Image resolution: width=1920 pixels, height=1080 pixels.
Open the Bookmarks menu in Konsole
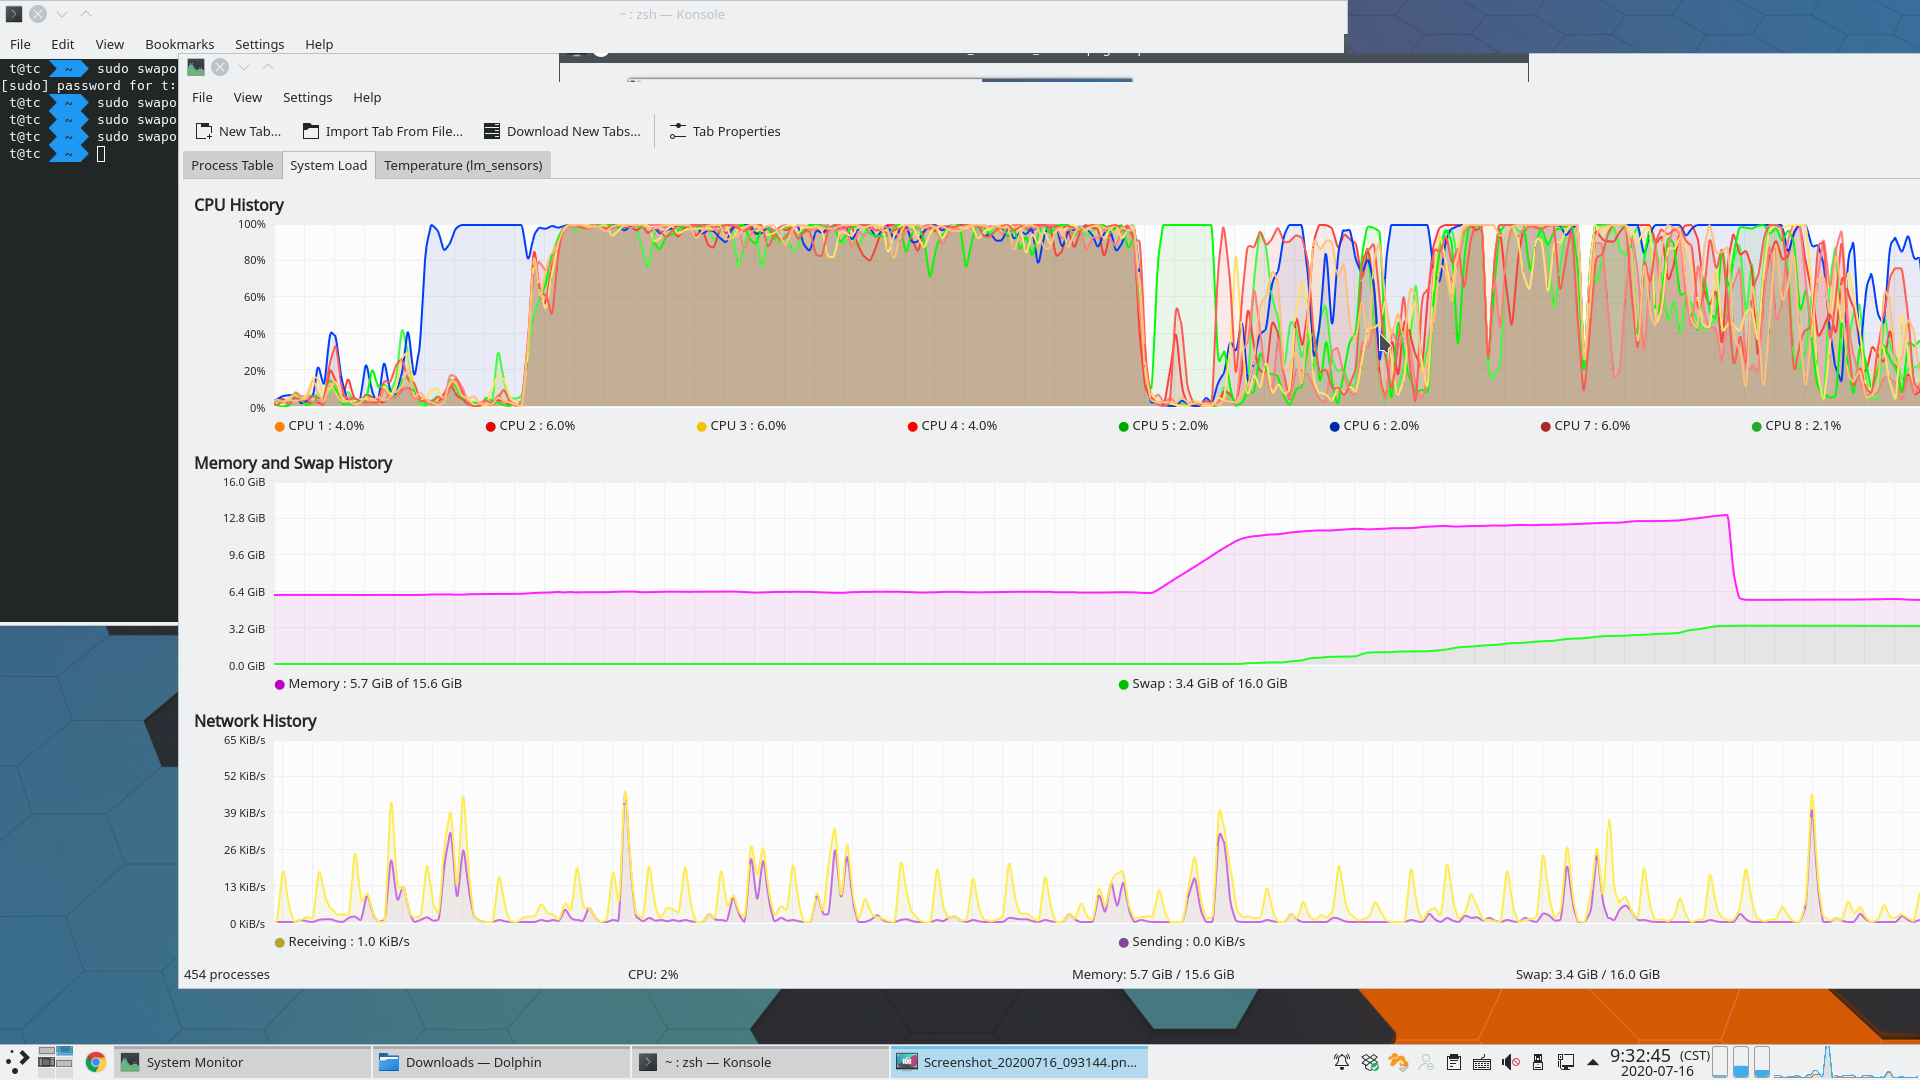tap(179, 44)
